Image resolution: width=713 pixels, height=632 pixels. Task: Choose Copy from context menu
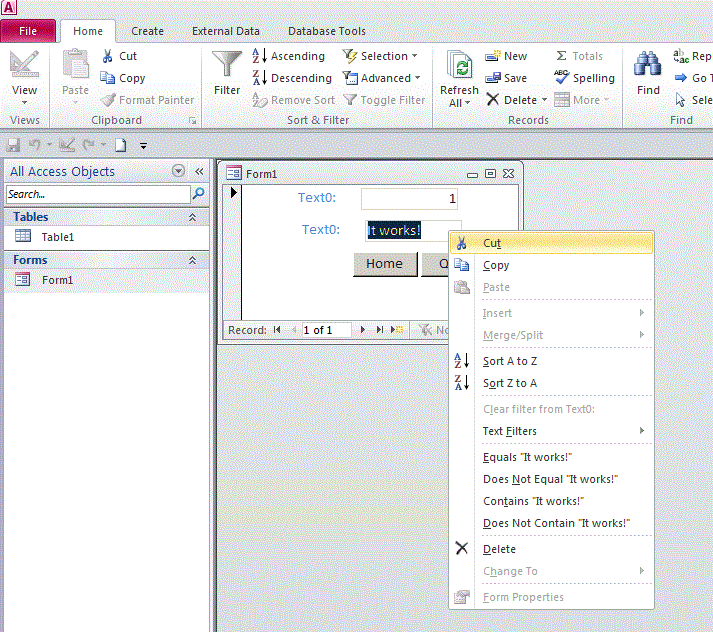pos(496,265)
